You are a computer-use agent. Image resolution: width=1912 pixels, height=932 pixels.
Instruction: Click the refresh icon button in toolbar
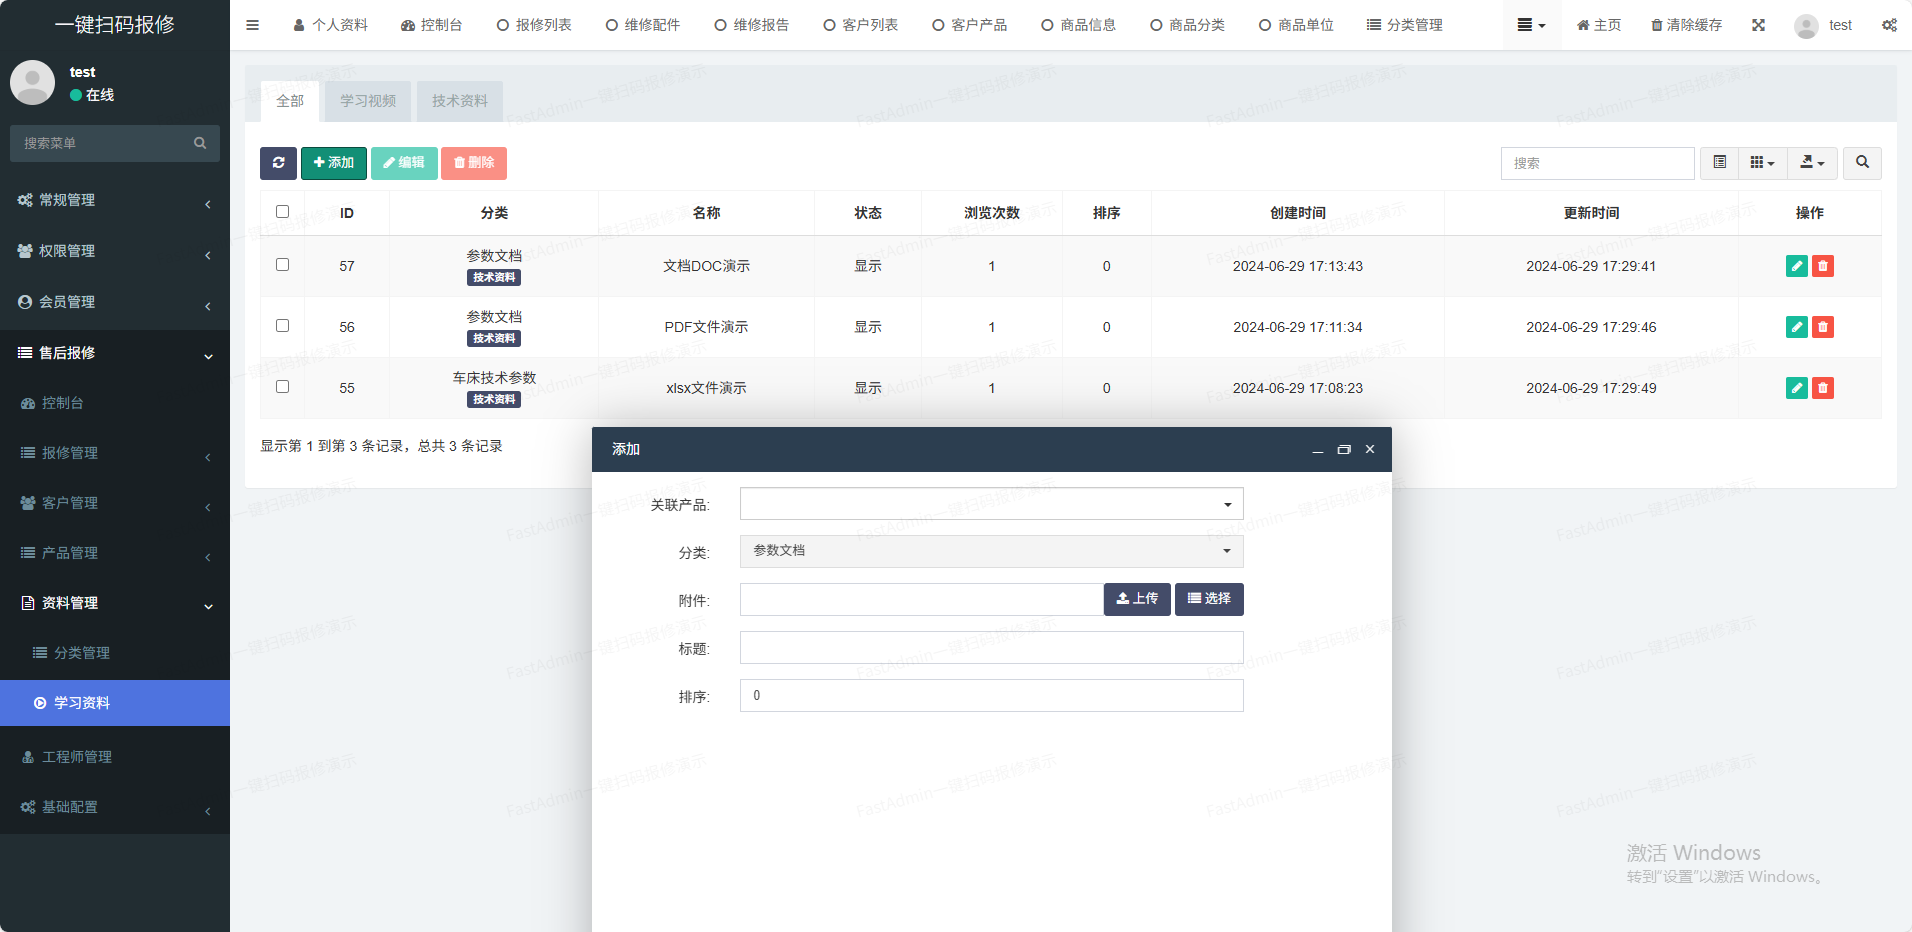tap(278, 163)
